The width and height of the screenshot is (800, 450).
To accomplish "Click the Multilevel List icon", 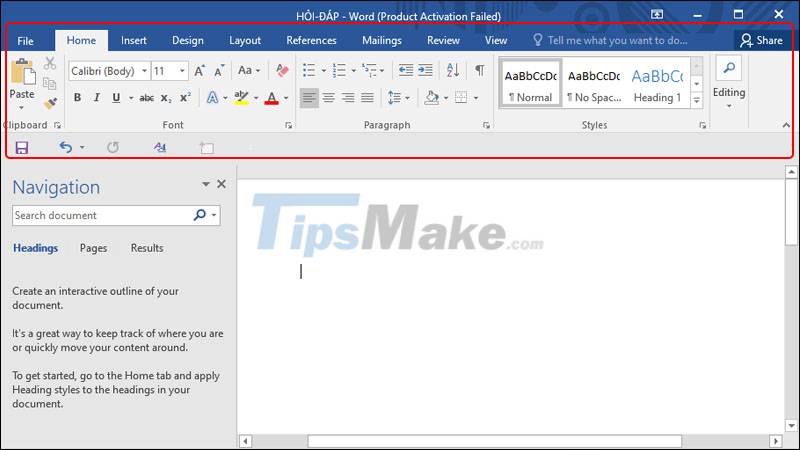I will [369, 70].
